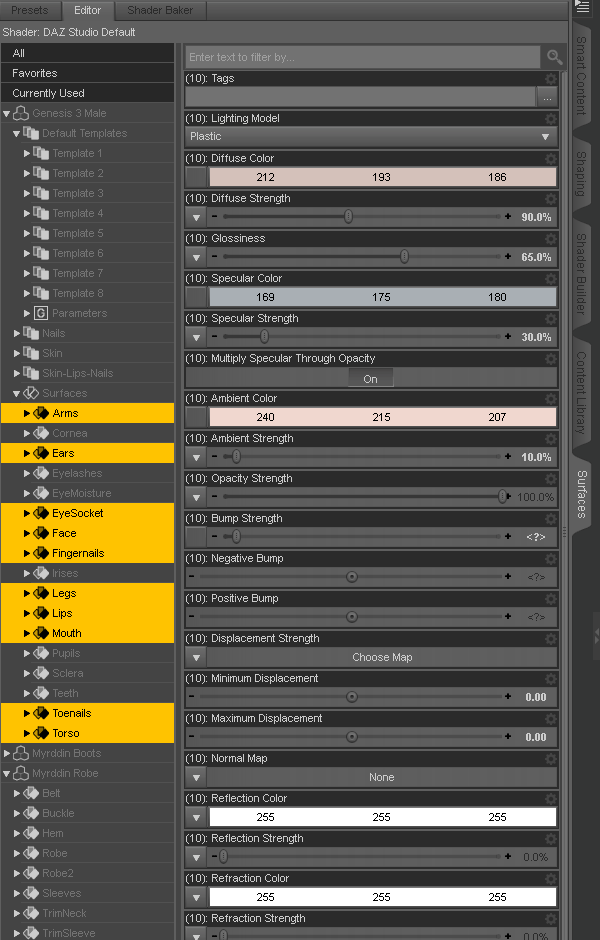
Task: Select the Cornea surface row
Action: point(88,433)
